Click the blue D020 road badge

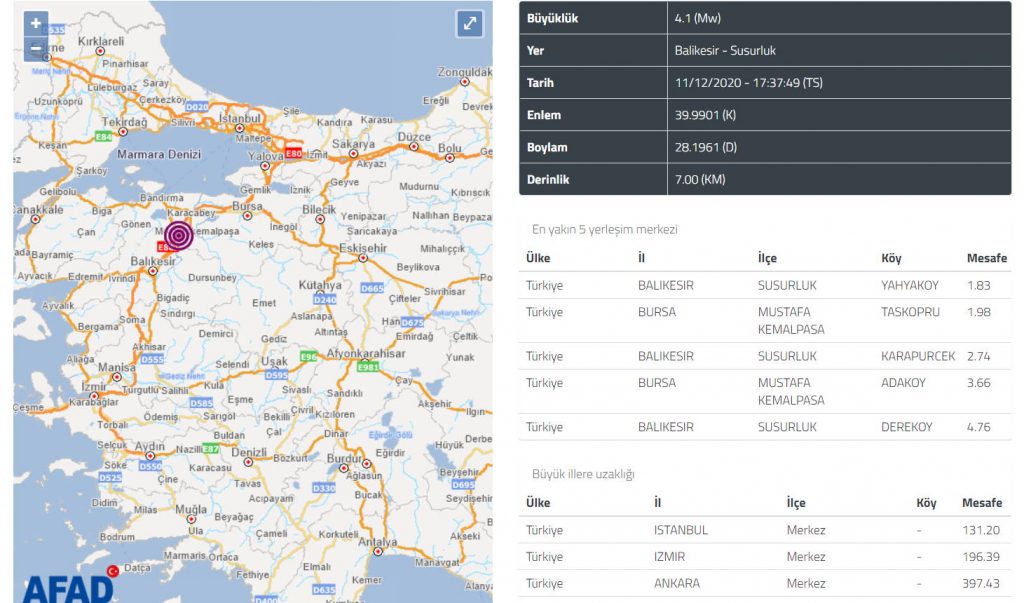197,106
